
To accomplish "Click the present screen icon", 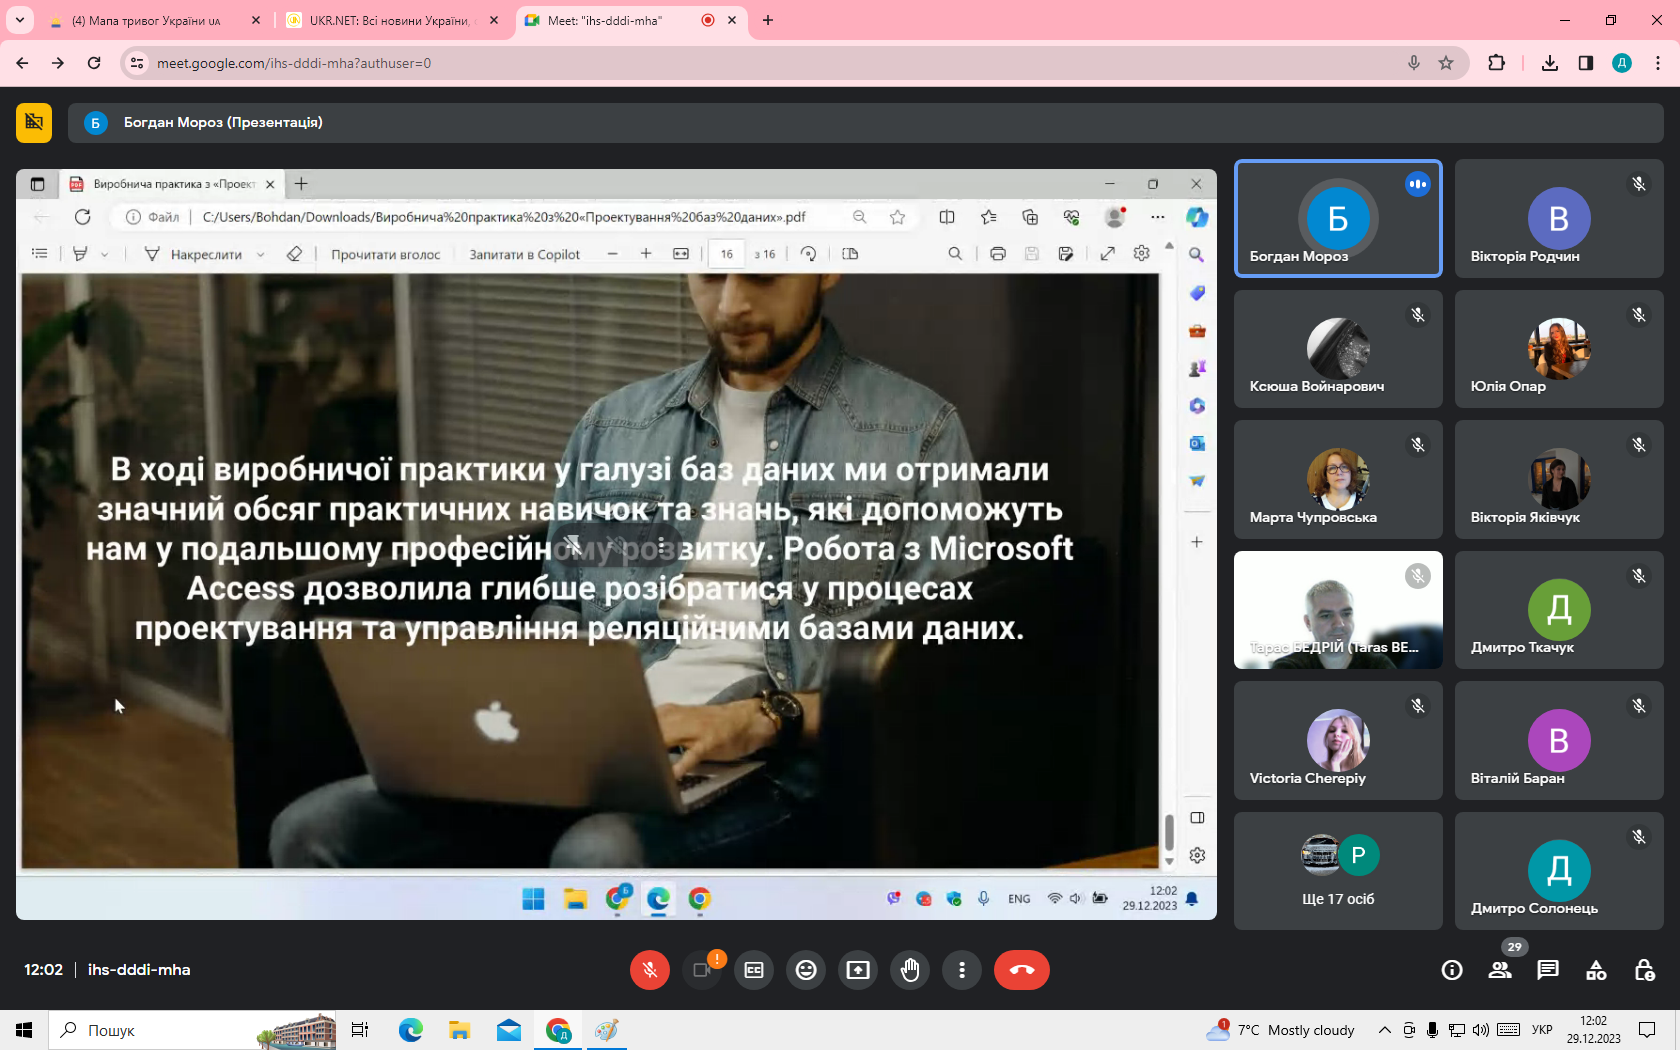I will (x=858, y=970).
